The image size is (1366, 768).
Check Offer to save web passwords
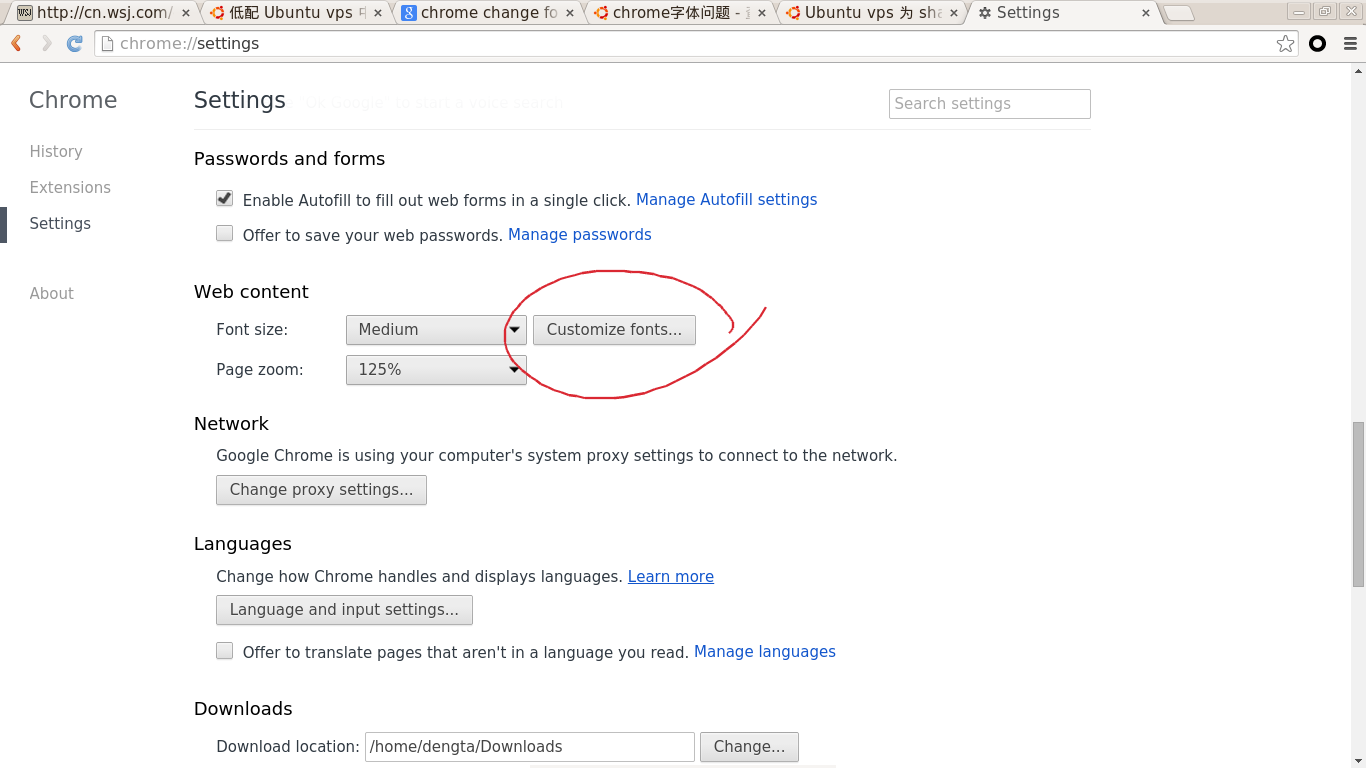tap(225, 234)
